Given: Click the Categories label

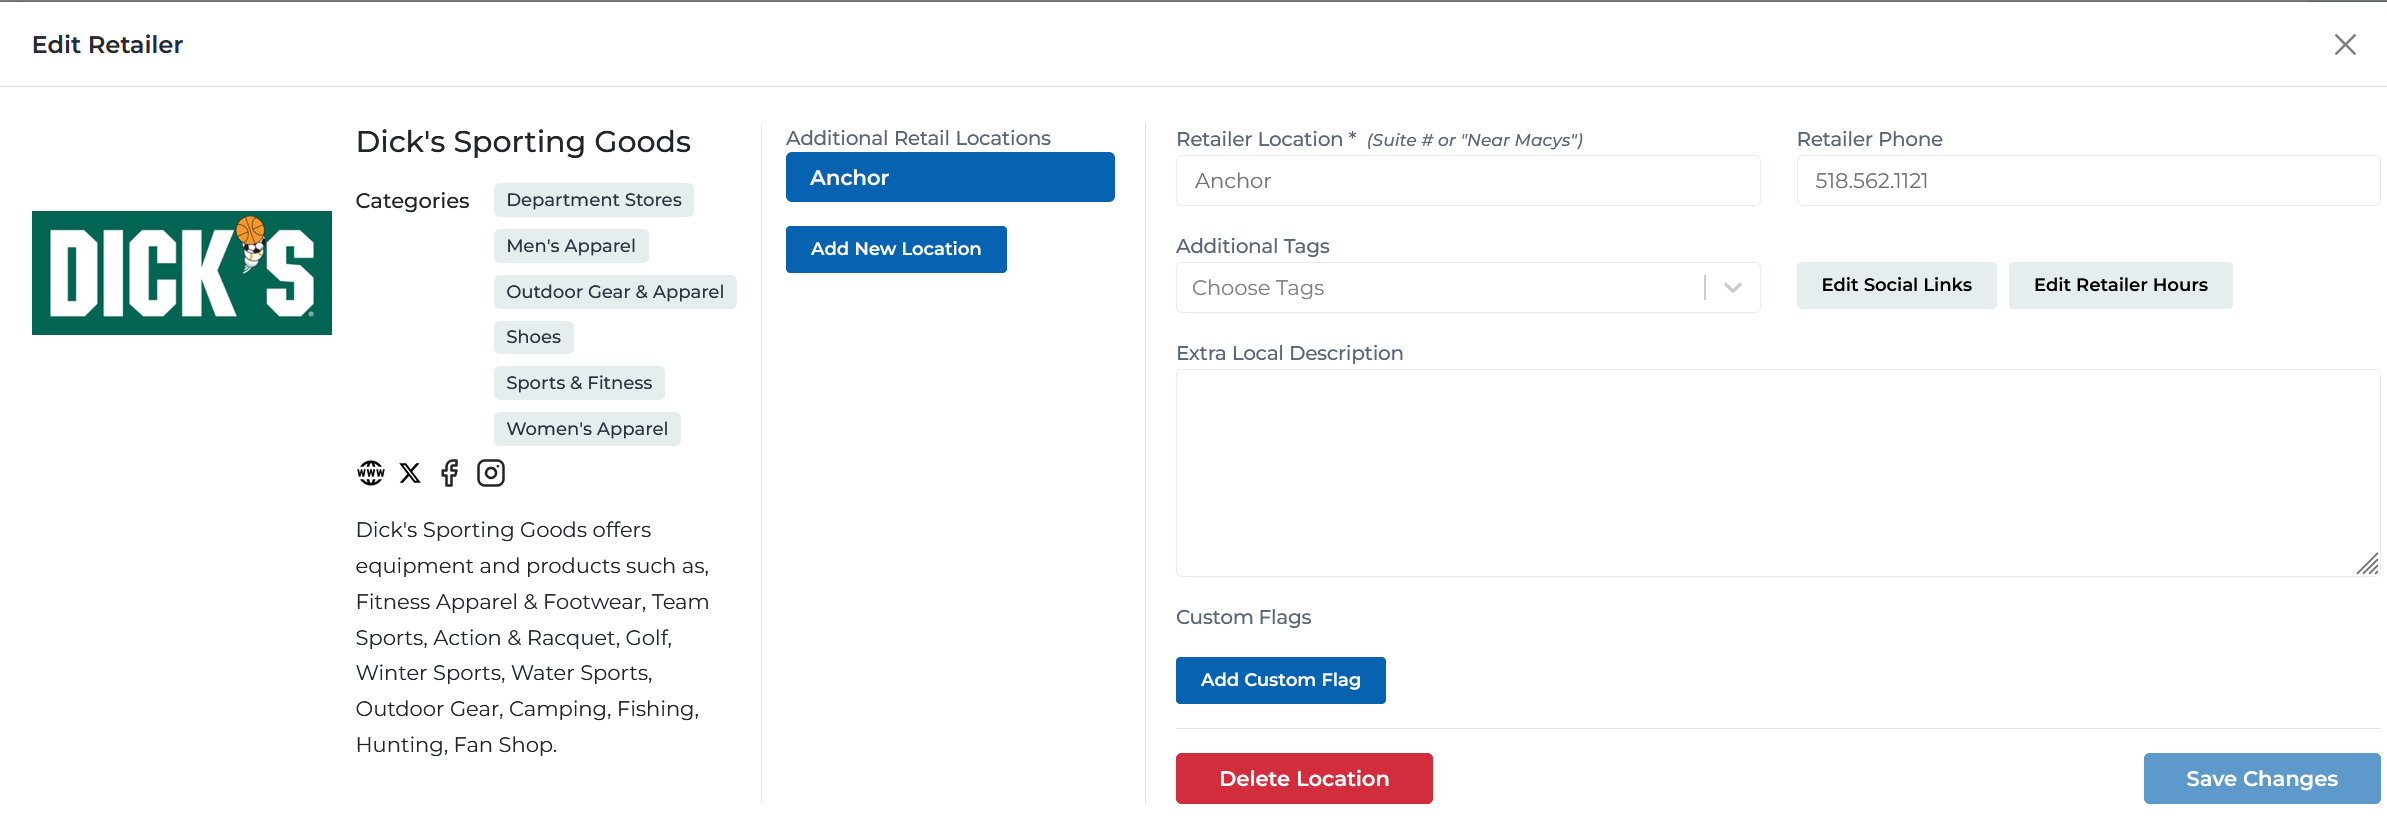Looking at the screenshot, I should pos(412,201).
